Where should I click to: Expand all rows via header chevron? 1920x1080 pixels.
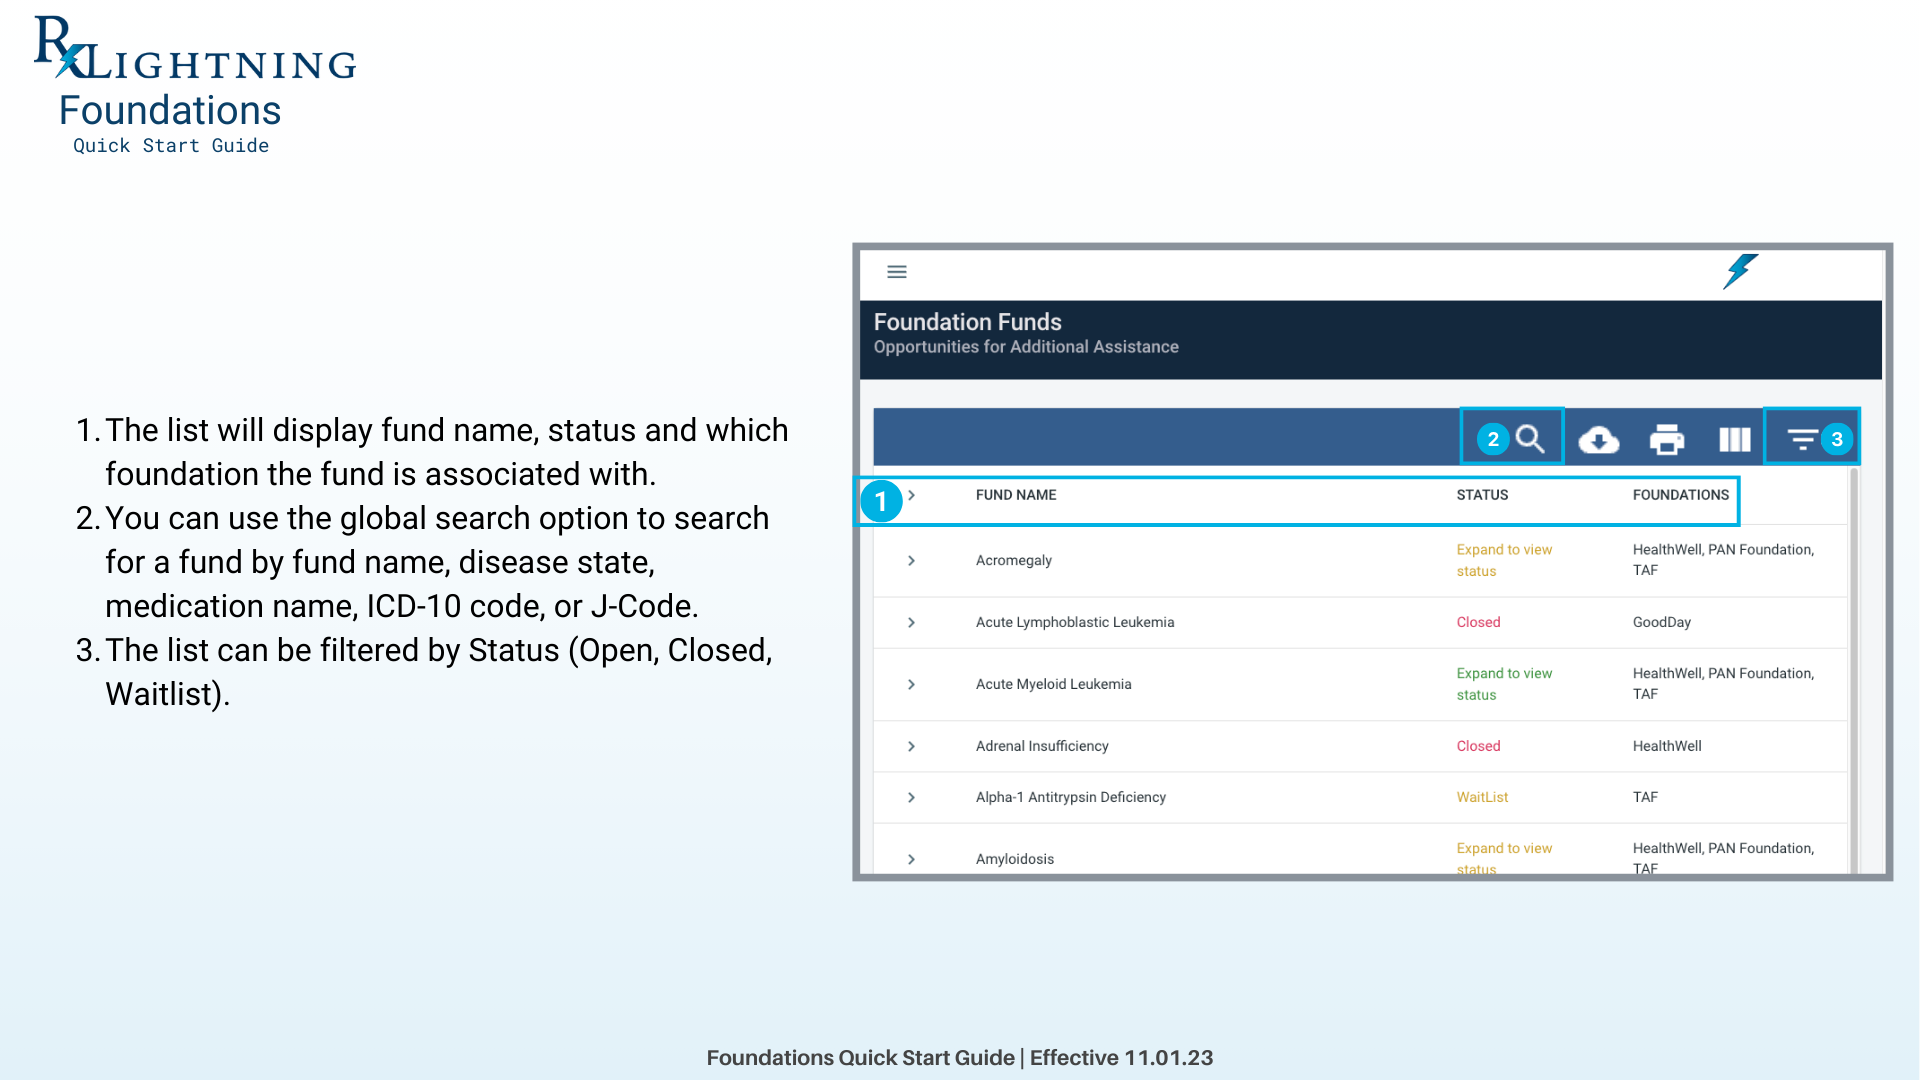(912, 496)
